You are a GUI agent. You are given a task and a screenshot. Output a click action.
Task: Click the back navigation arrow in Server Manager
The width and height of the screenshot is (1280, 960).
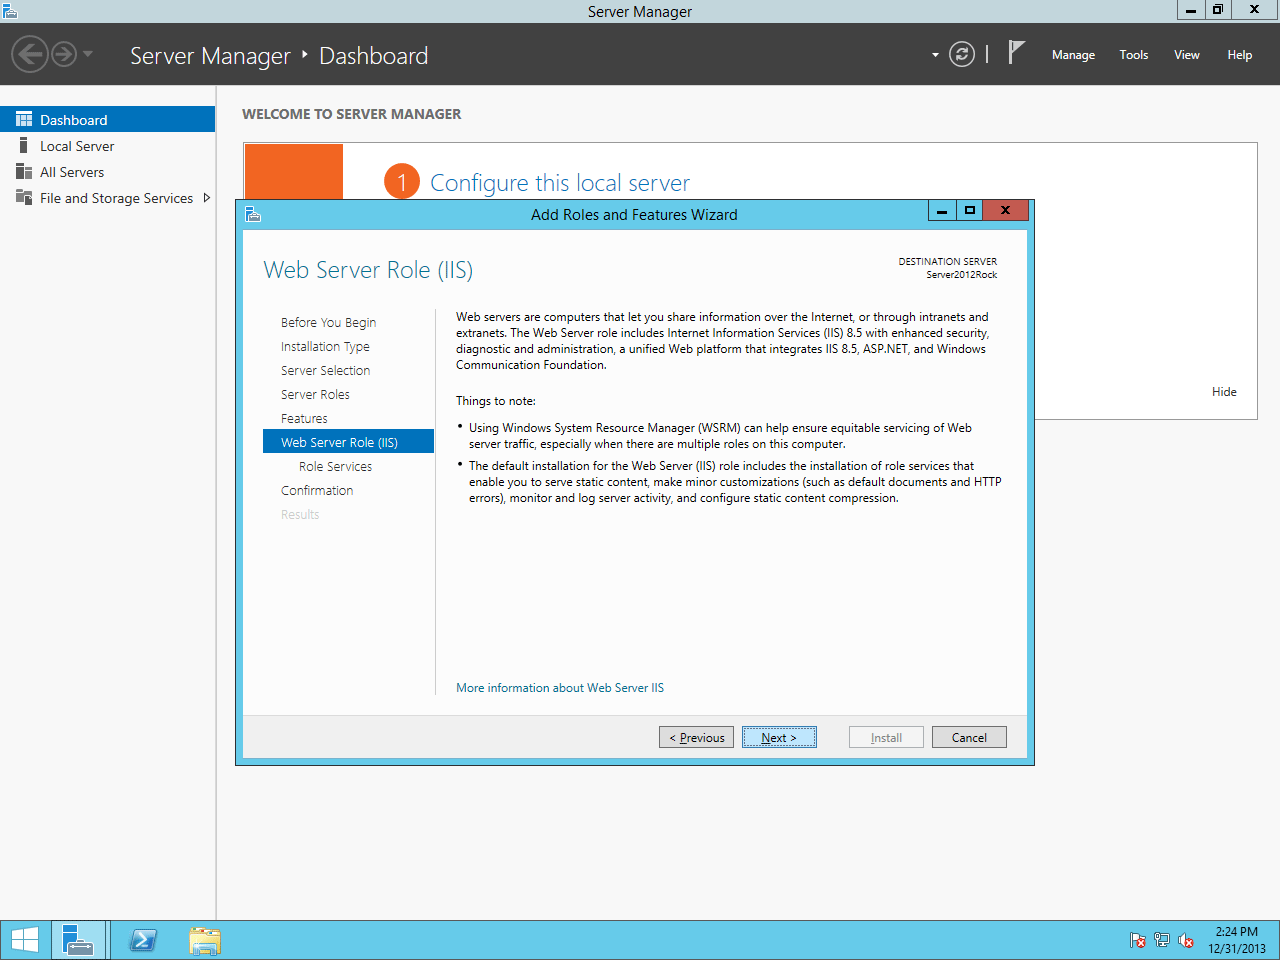pyautogui.click(x=30, y=54)
